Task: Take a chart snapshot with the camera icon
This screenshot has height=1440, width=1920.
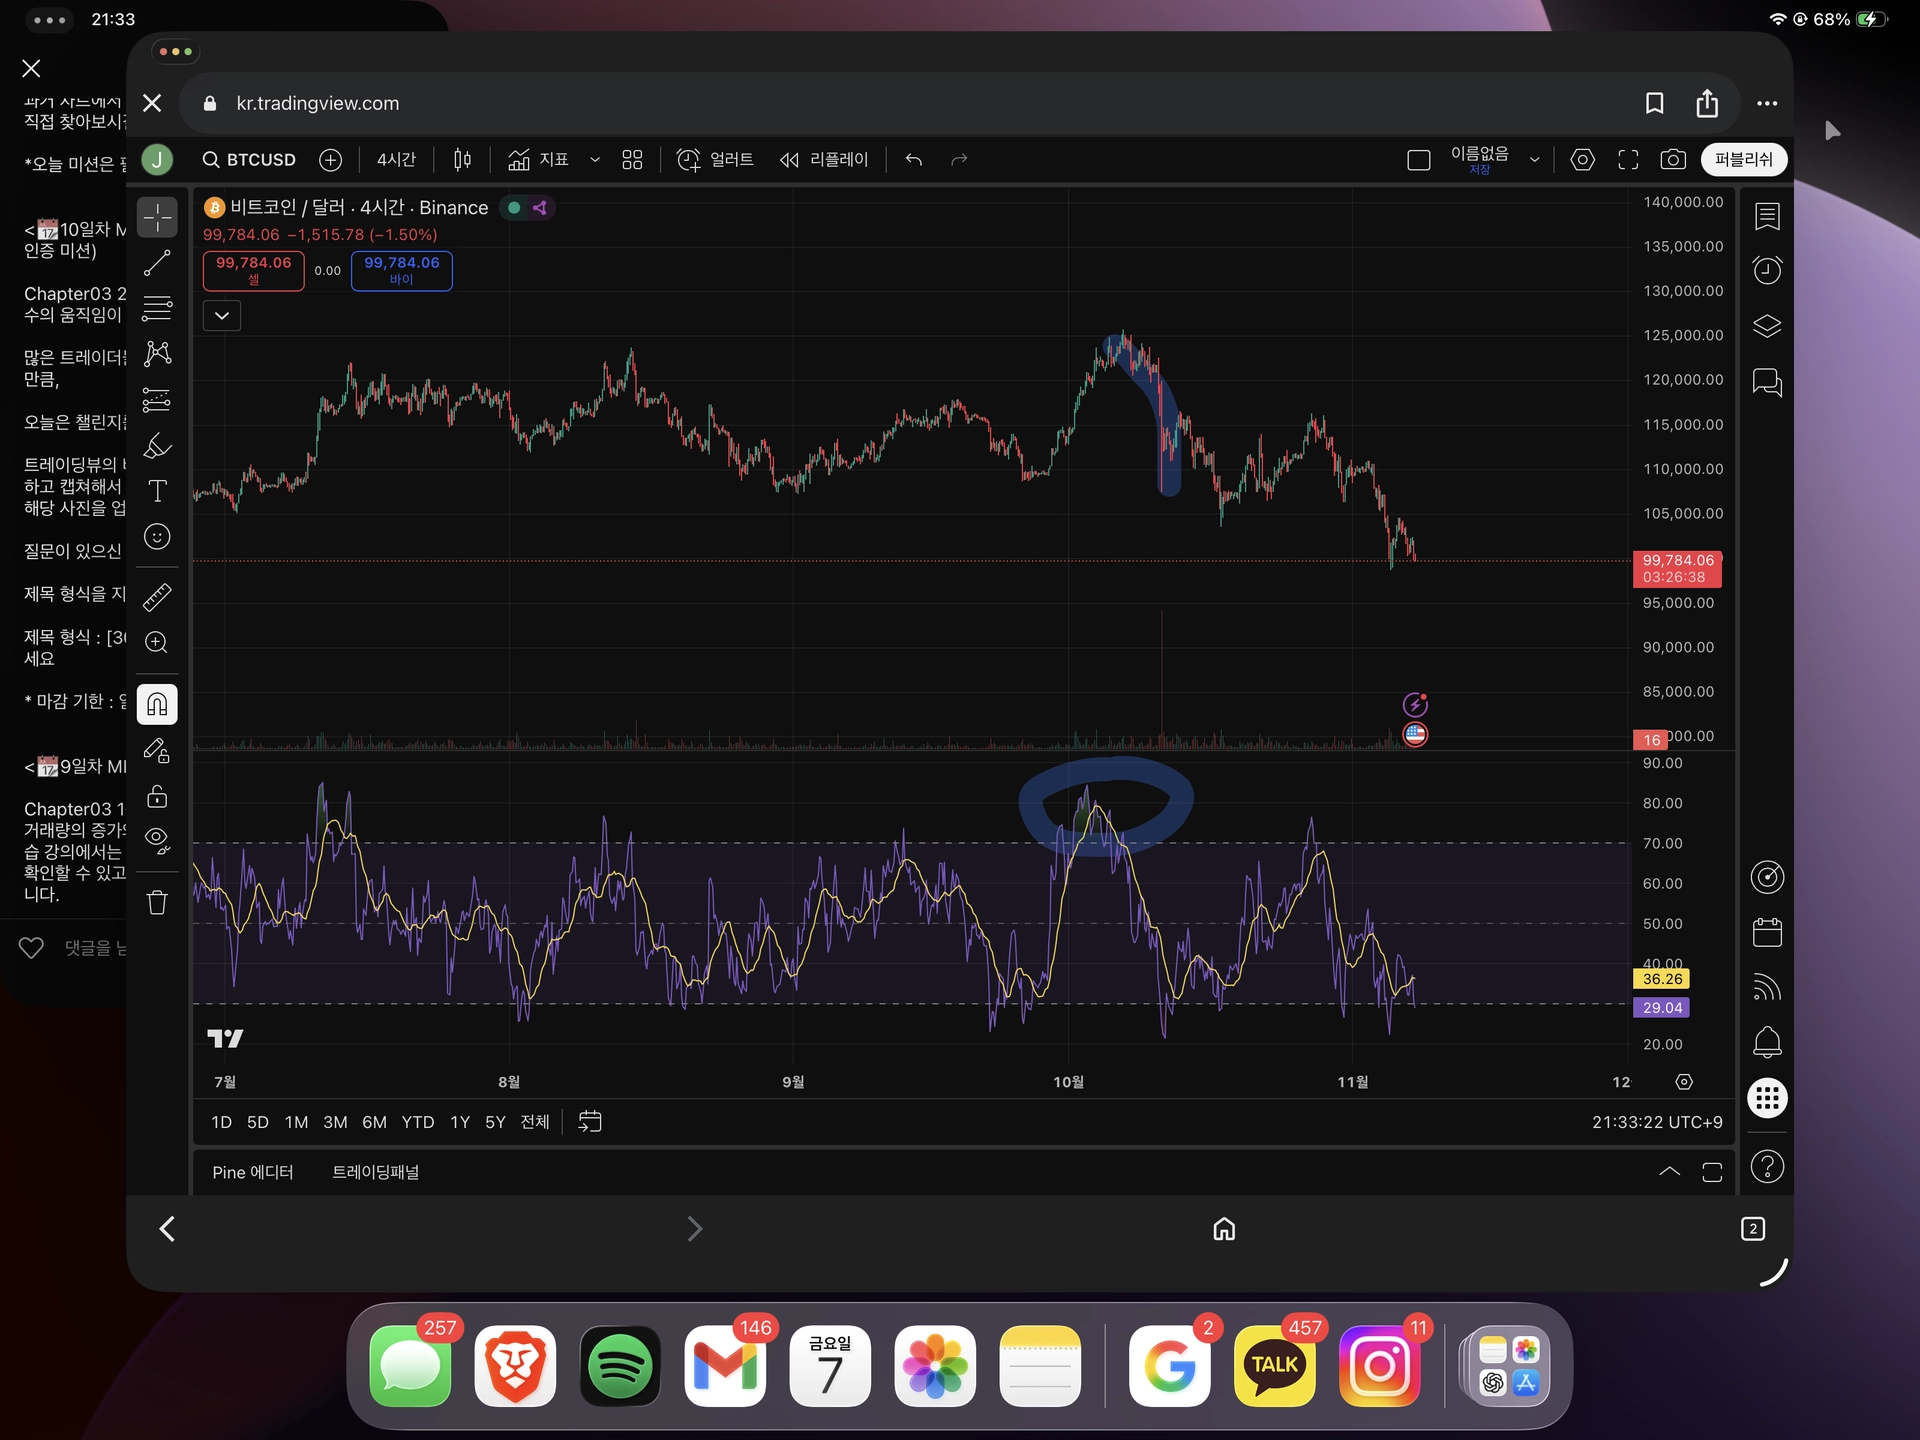Action: coord(1673,160)
